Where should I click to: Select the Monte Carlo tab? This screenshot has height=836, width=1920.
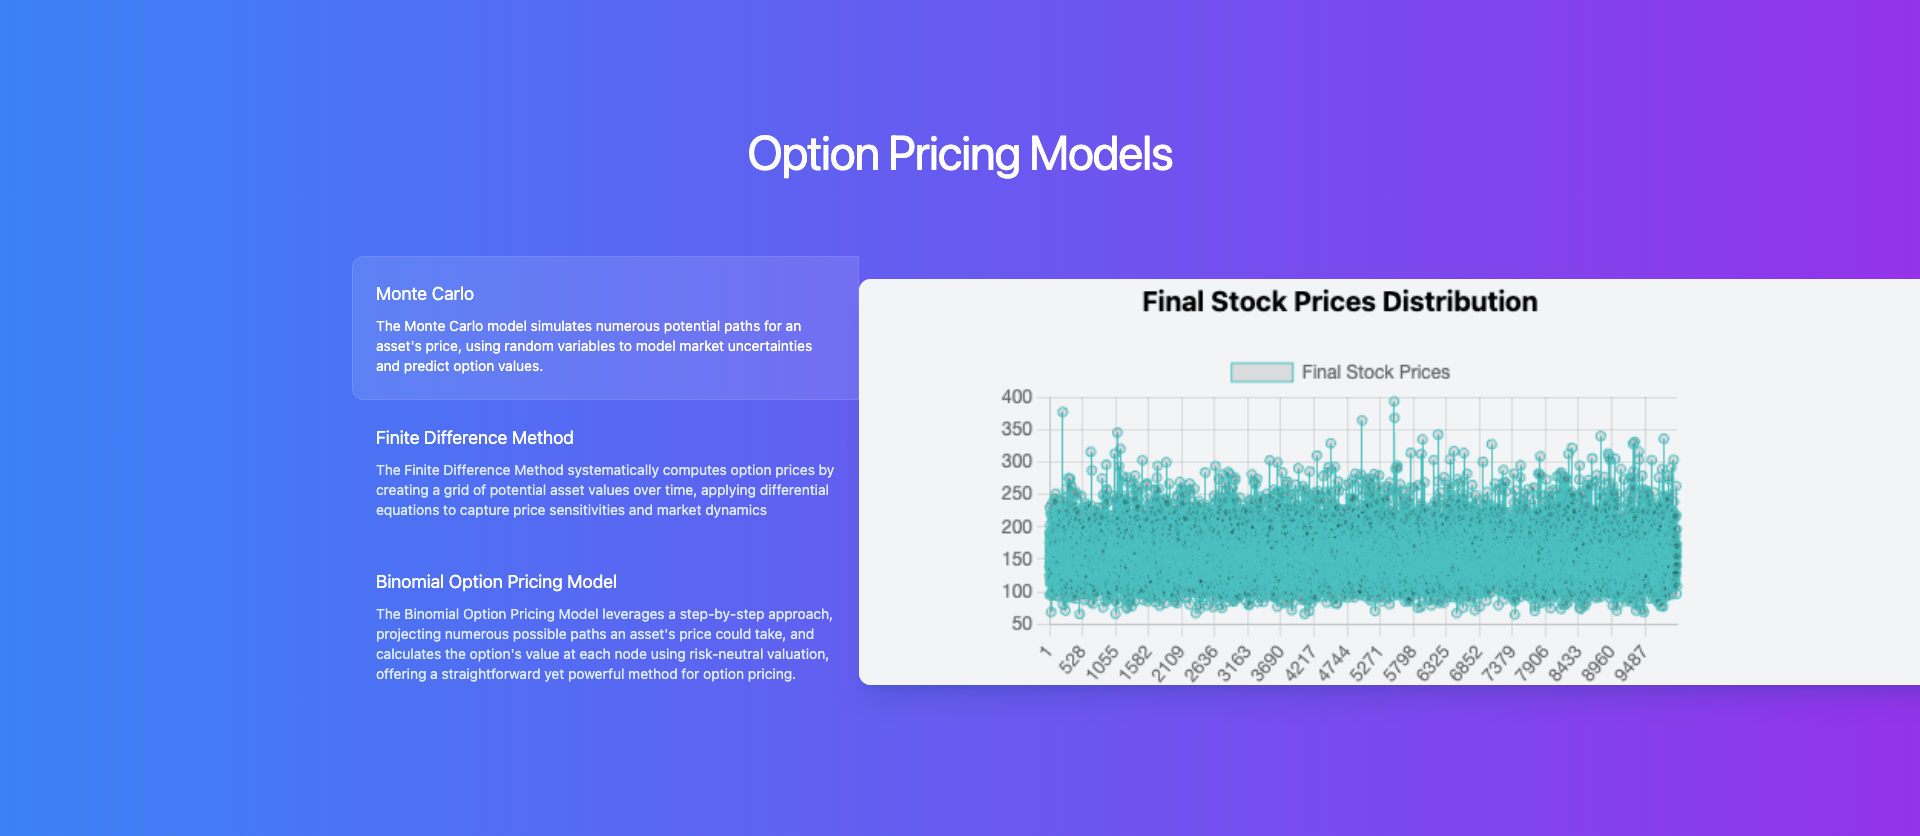pyautogui.click(x=425, y=294)
